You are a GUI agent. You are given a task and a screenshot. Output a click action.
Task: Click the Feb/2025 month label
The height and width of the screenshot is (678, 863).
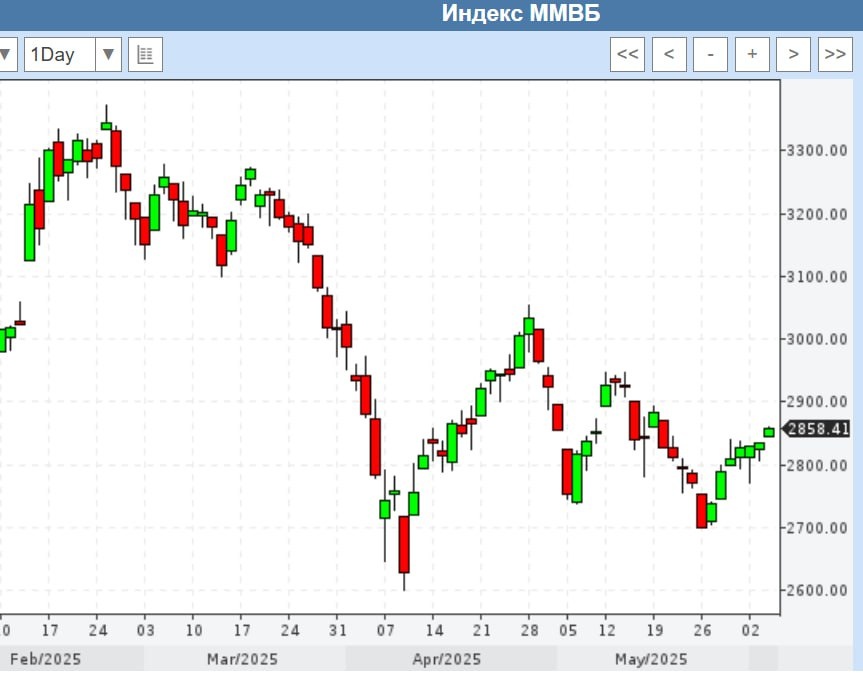pos(45,659)
